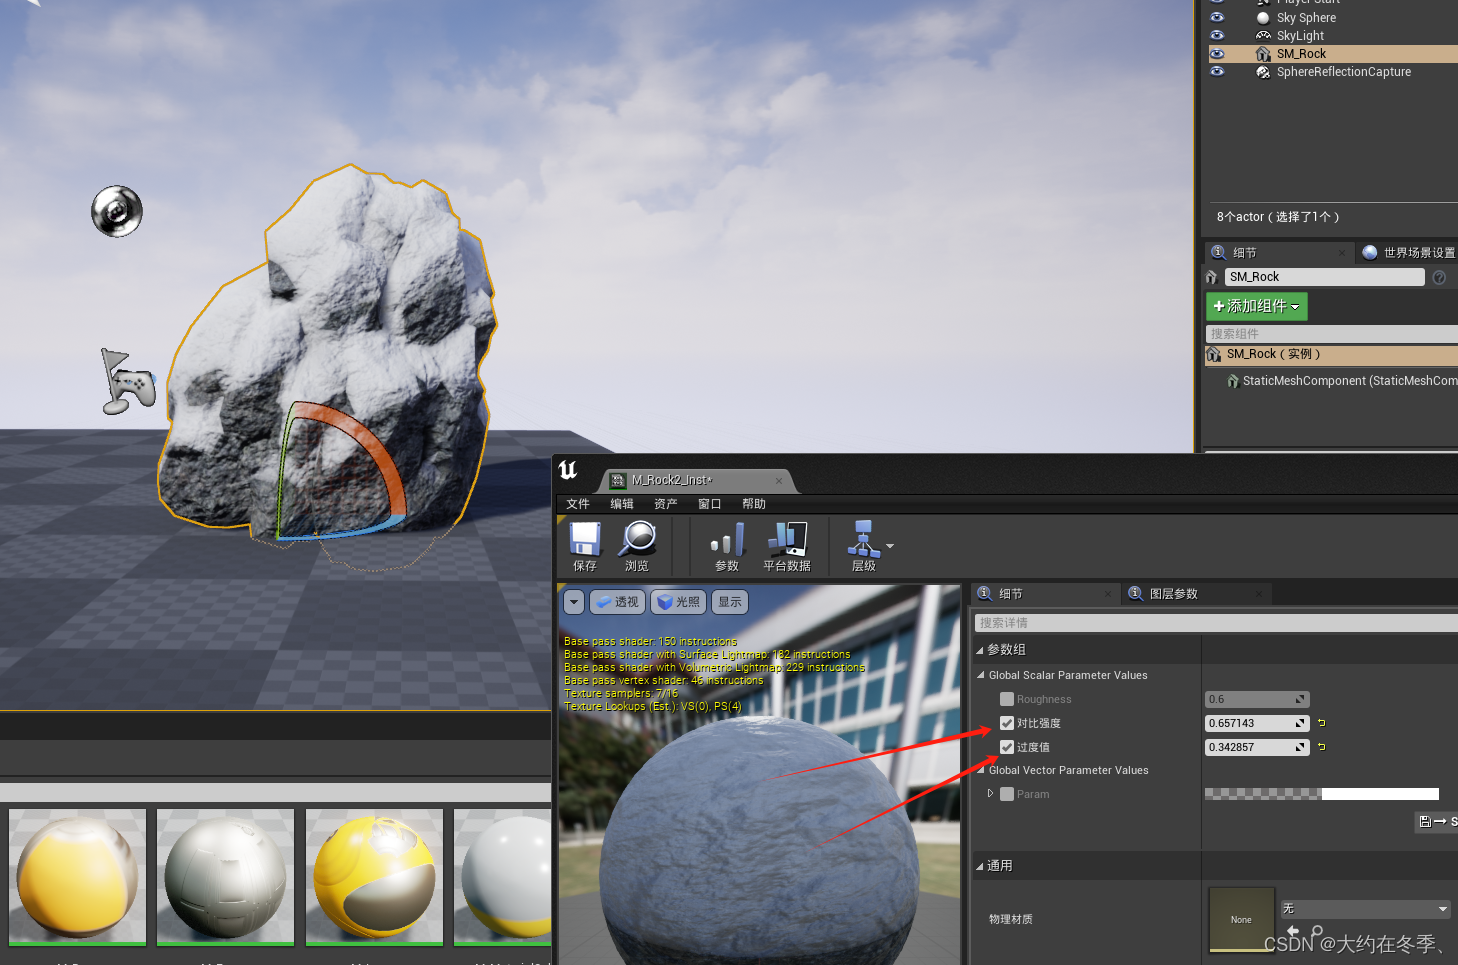
Task: Enable the Roughness parameter checkbox
Action: click(1007, 699)
